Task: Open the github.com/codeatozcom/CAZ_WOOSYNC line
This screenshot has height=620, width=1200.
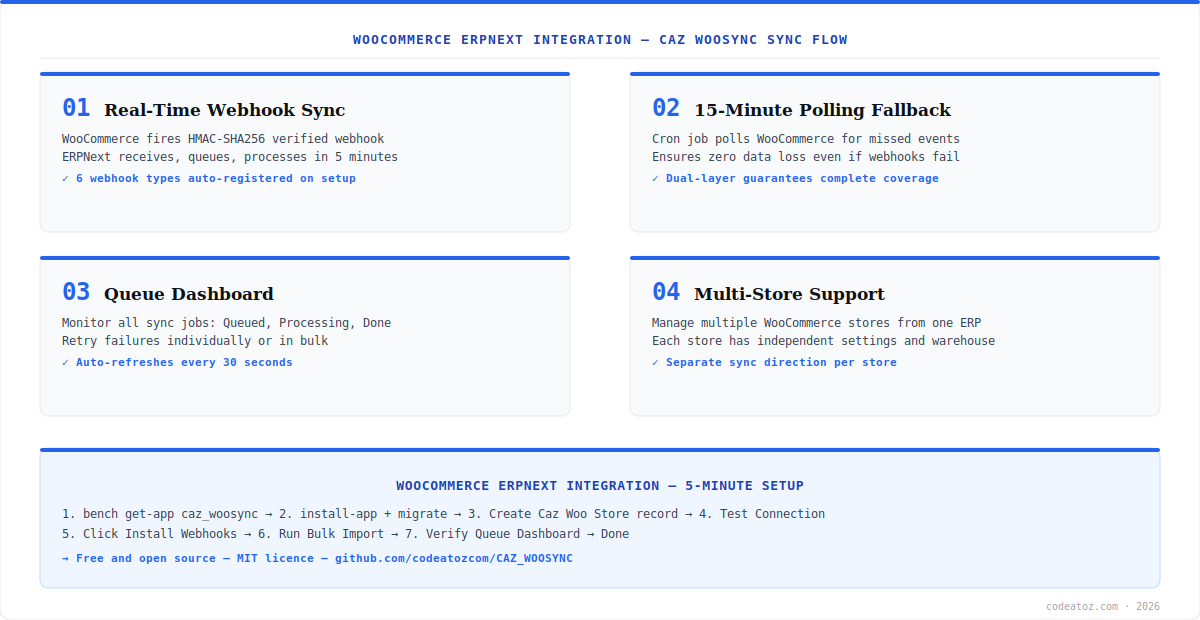Action: (x=317, y=559)
